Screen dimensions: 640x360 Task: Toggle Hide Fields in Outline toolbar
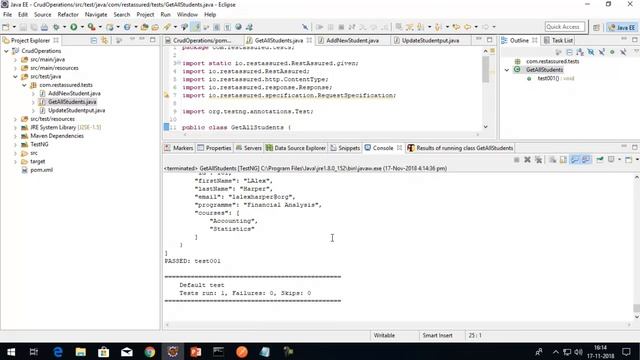(x=591, y=52)
